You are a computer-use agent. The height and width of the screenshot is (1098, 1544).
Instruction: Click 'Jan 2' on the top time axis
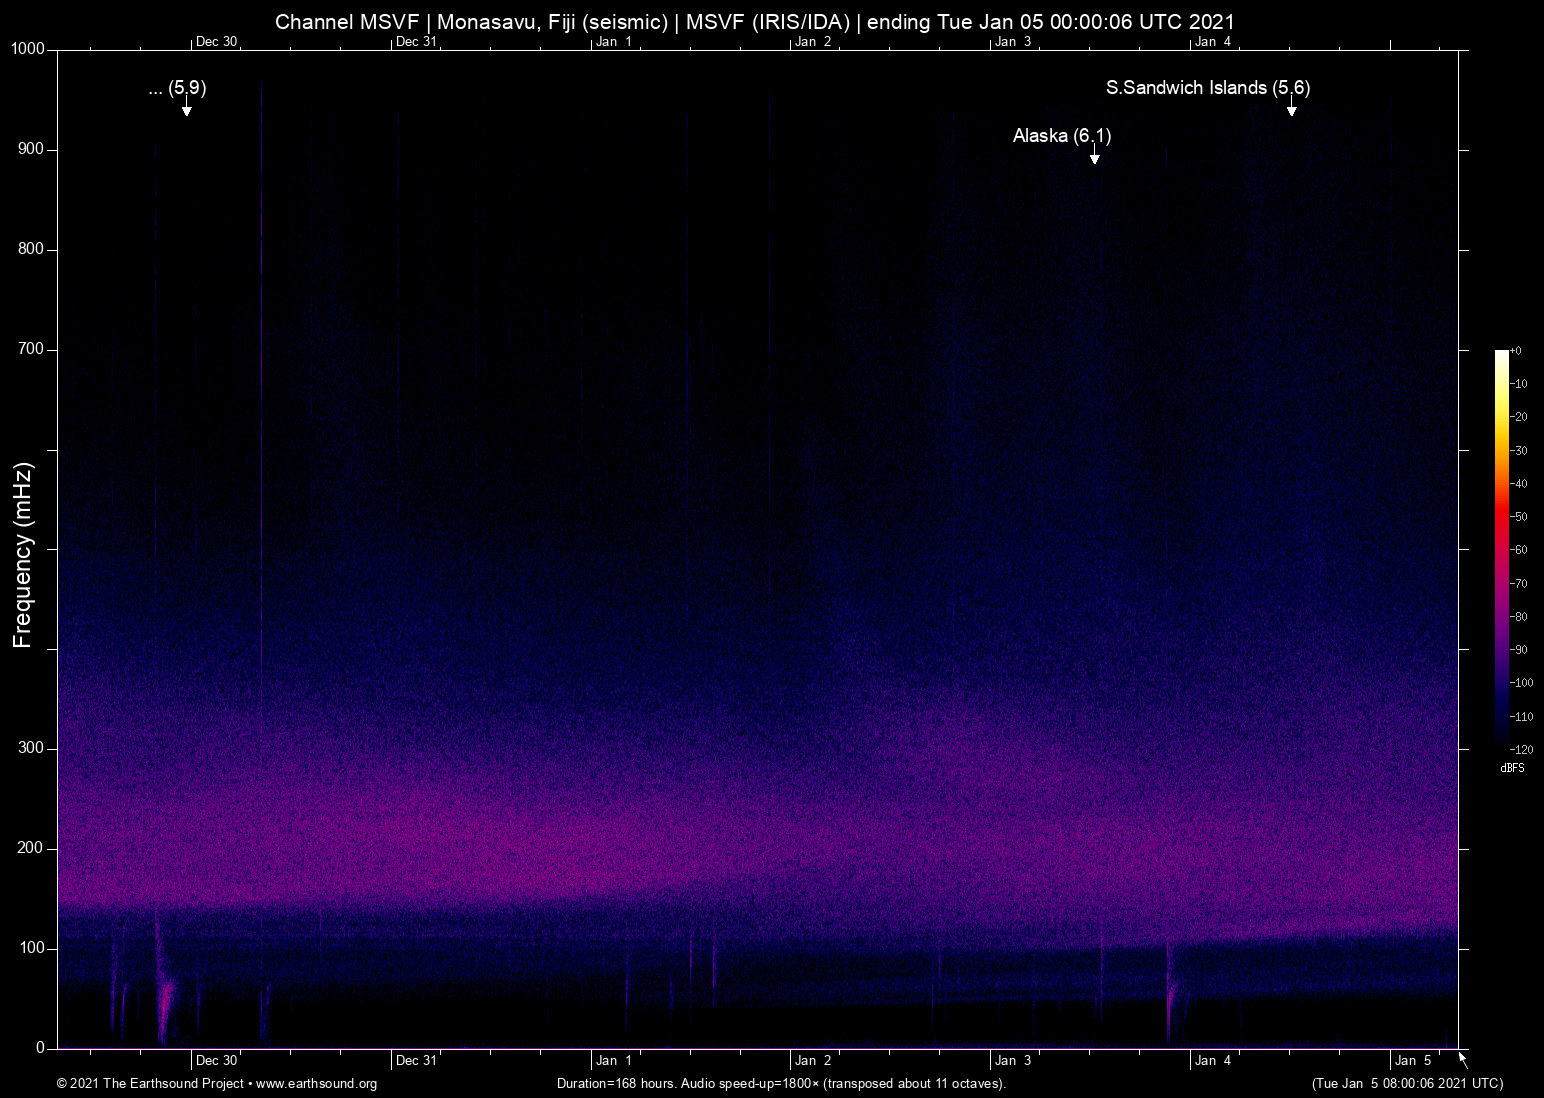814,41
